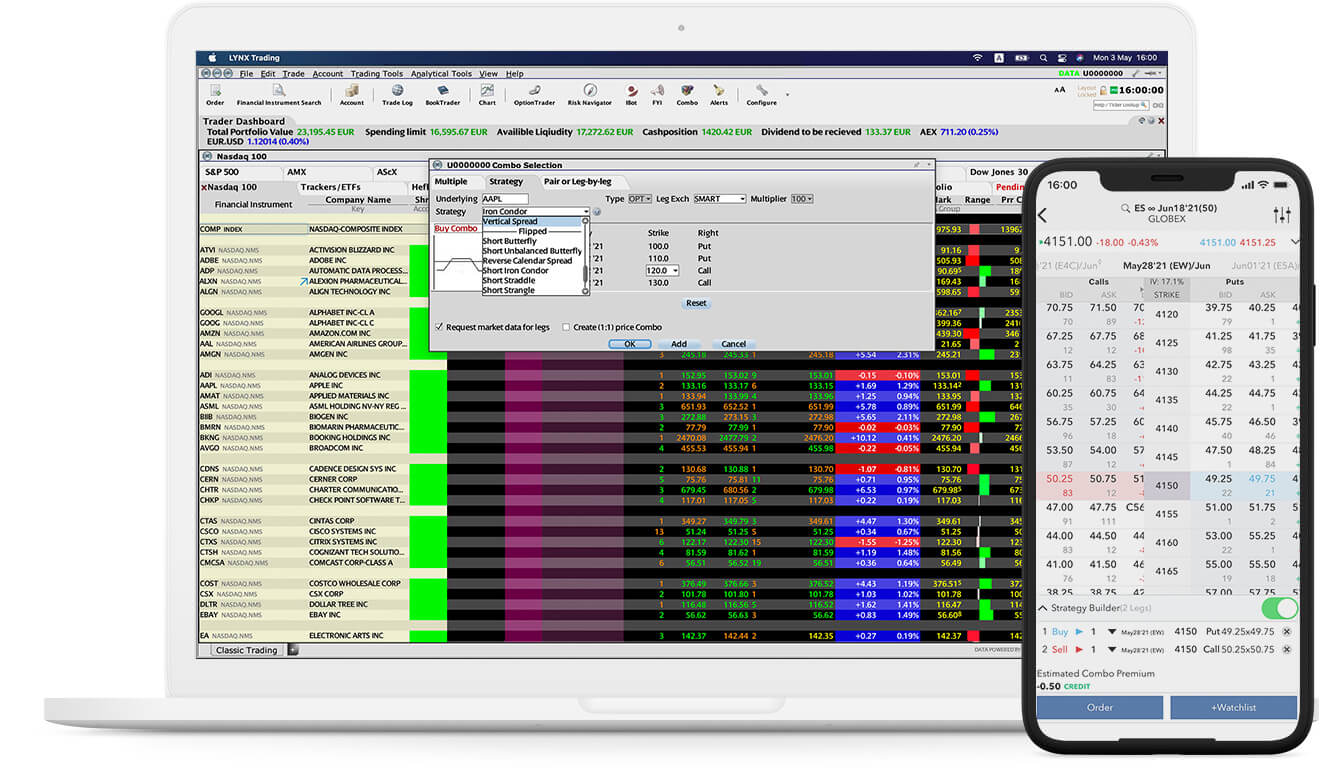Open chain settings sliders icon on phone
The width and height of the screenshot is (1328, 768).
point(1282,215)
